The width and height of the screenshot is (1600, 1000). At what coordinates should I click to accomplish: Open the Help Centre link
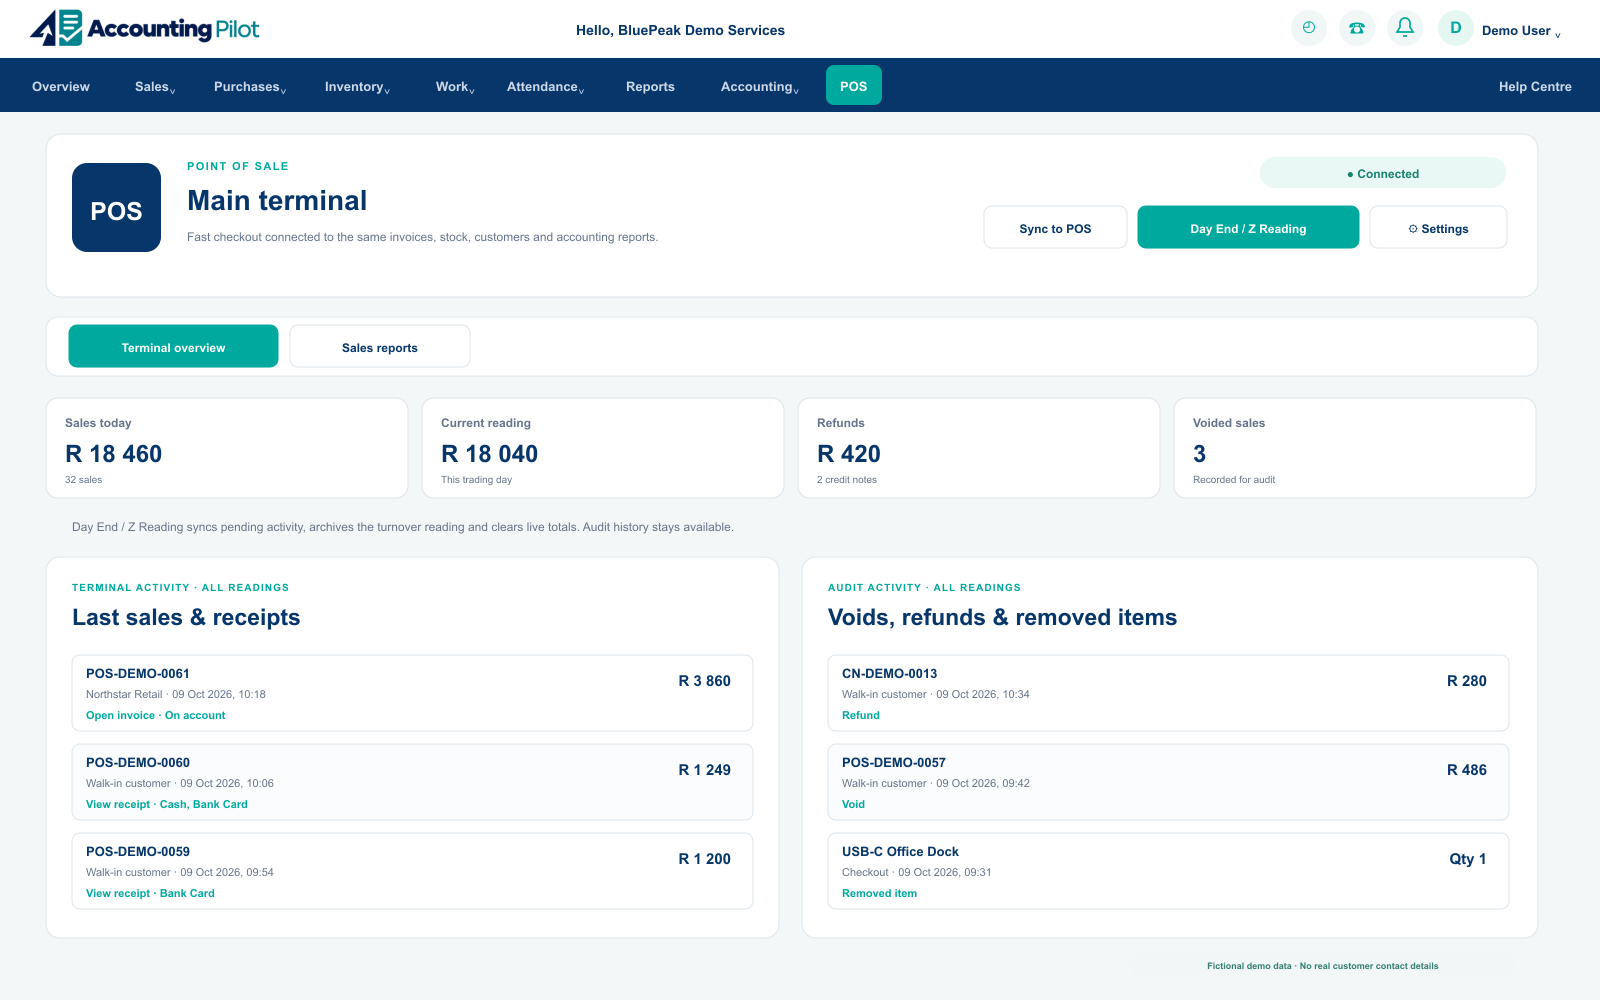tap(1535, 87)
